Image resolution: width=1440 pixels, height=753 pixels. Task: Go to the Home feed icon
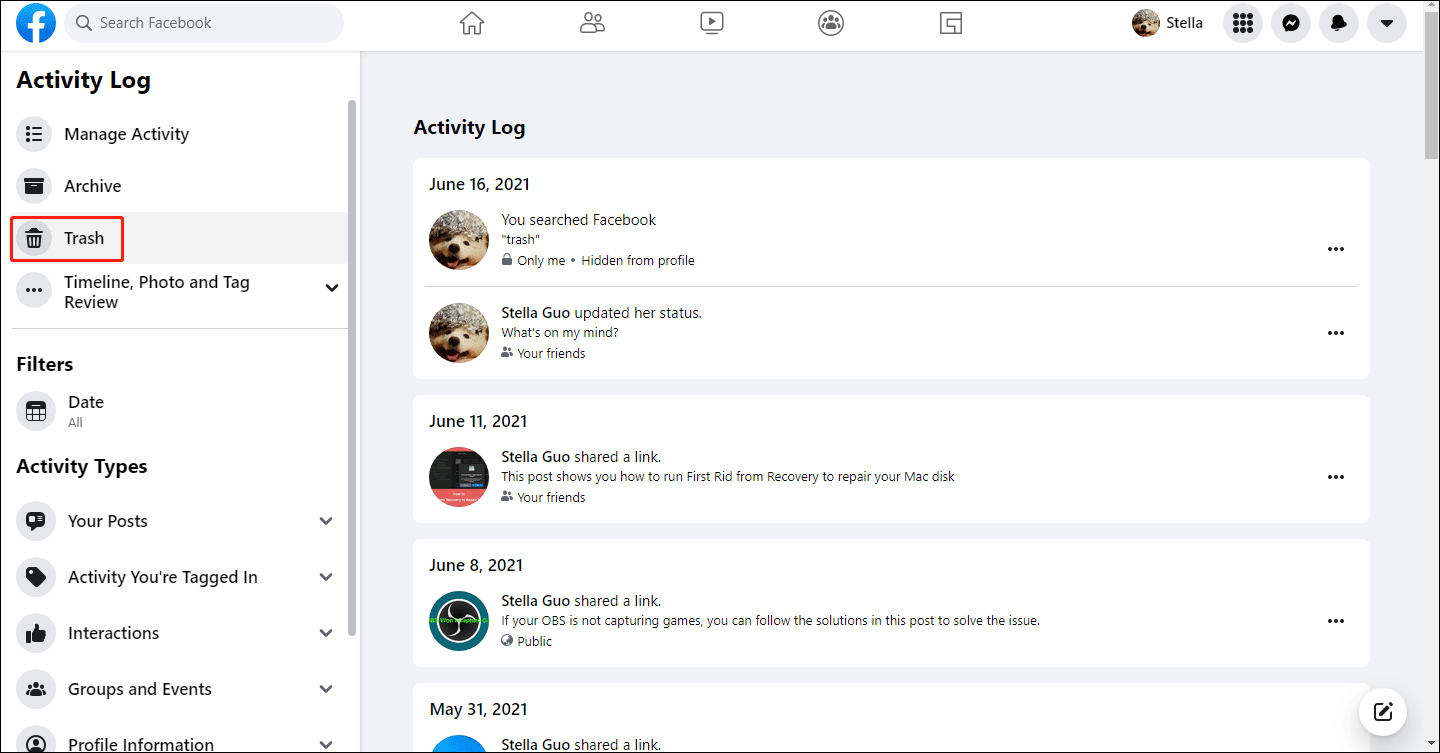coord(472,23)
